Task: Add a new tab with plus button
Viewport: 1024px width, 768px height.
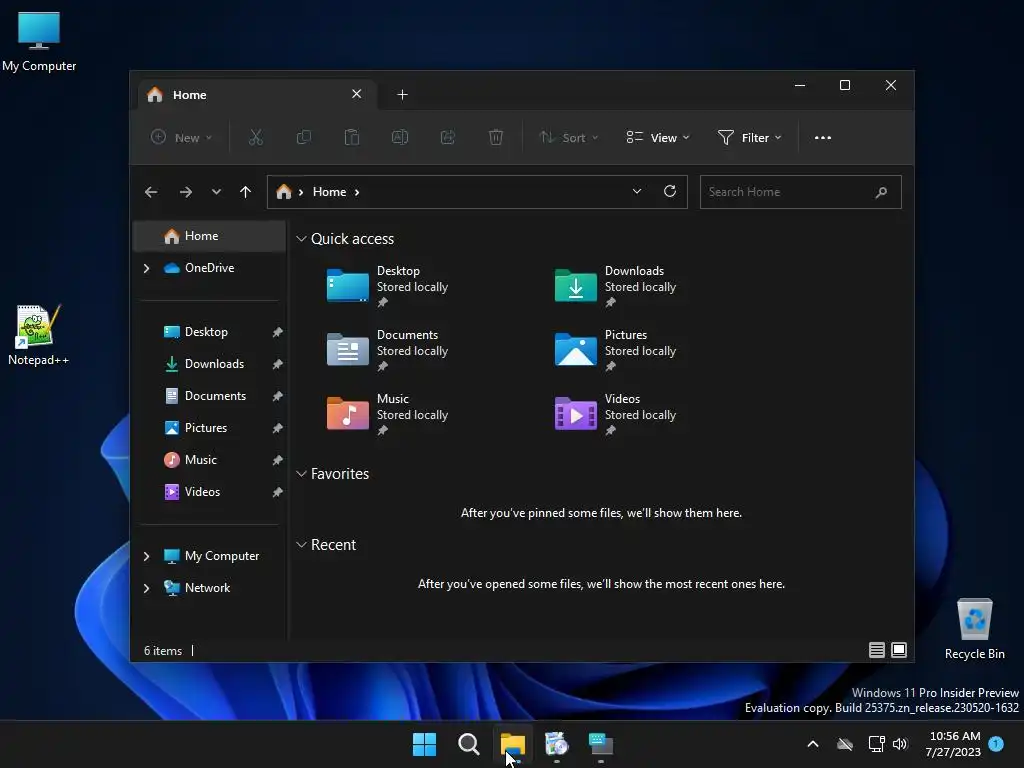Action: coord(402,95)
